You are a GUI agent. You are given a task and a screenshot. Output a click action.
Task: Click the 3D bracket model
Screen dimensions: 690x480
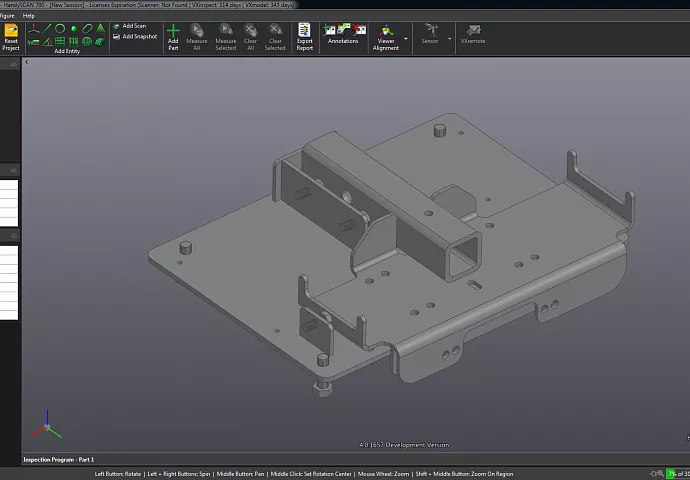click(392, 255)
